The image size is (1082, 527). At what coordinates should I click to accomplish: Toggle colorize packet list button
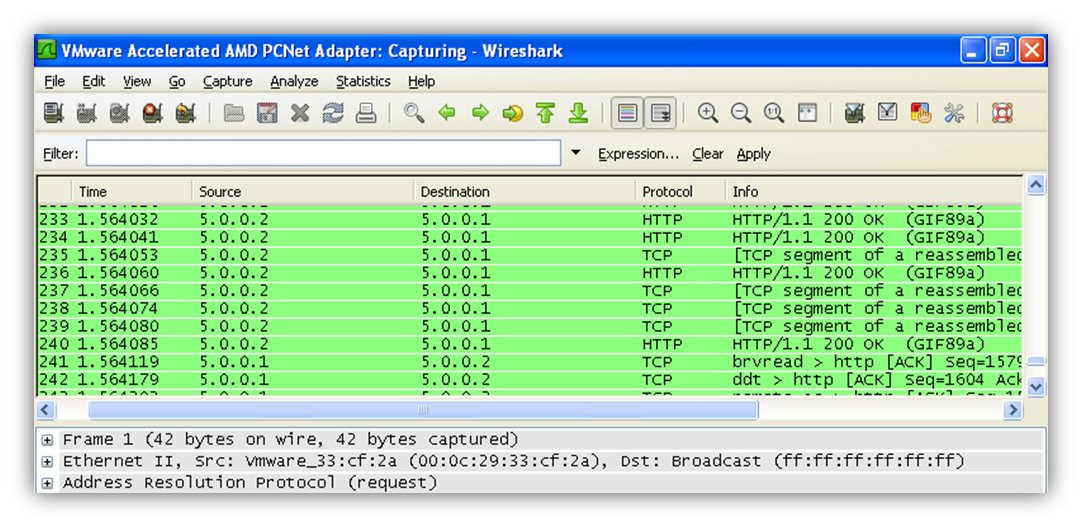(627, 112)
